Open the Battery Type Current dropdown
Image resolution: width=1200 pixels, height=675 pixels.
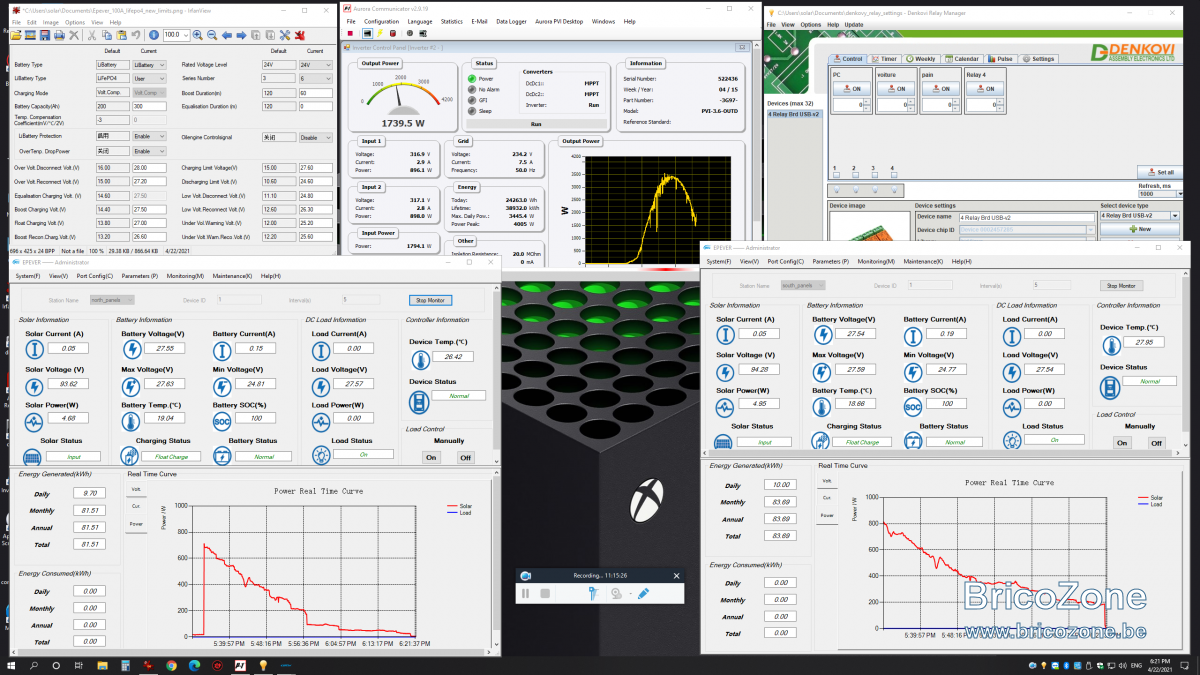(x=150, y=64)
